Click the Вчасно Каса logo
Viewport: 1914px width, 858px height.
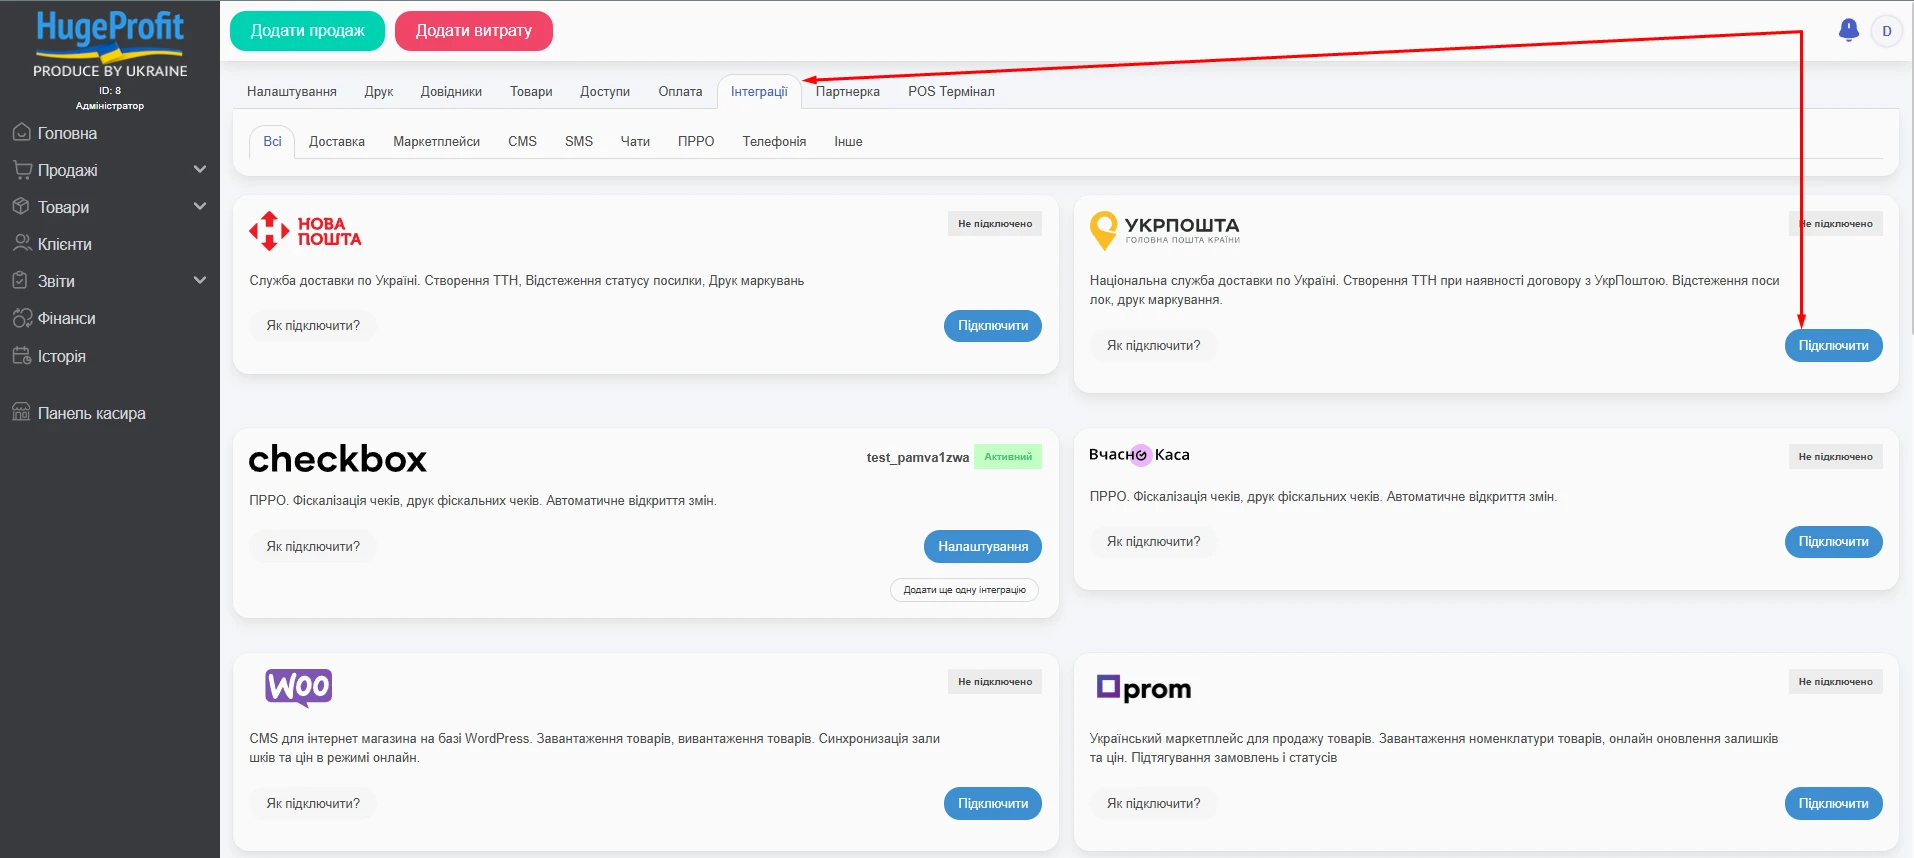point(1139,455)
